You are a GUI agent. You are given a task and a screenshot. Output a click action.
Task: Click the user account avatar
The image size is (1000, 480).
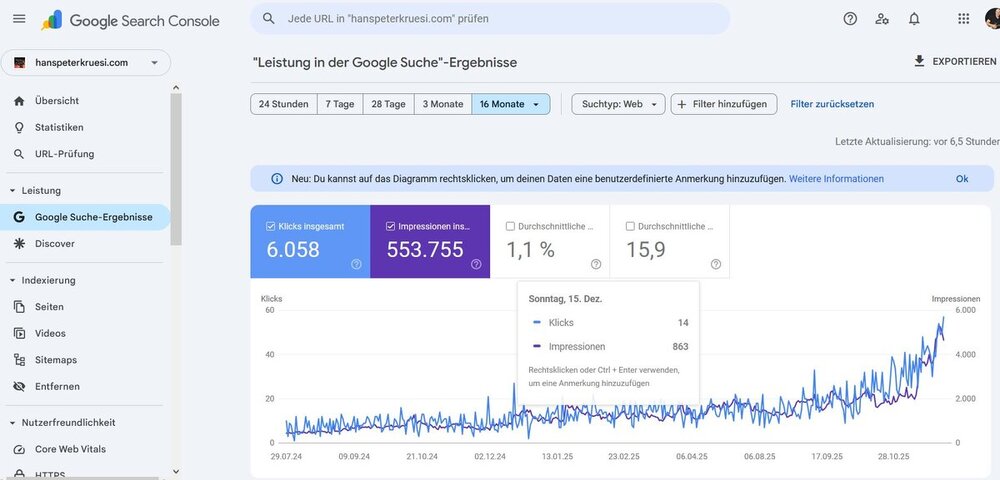pyautogui.click(x=993, y=18)
